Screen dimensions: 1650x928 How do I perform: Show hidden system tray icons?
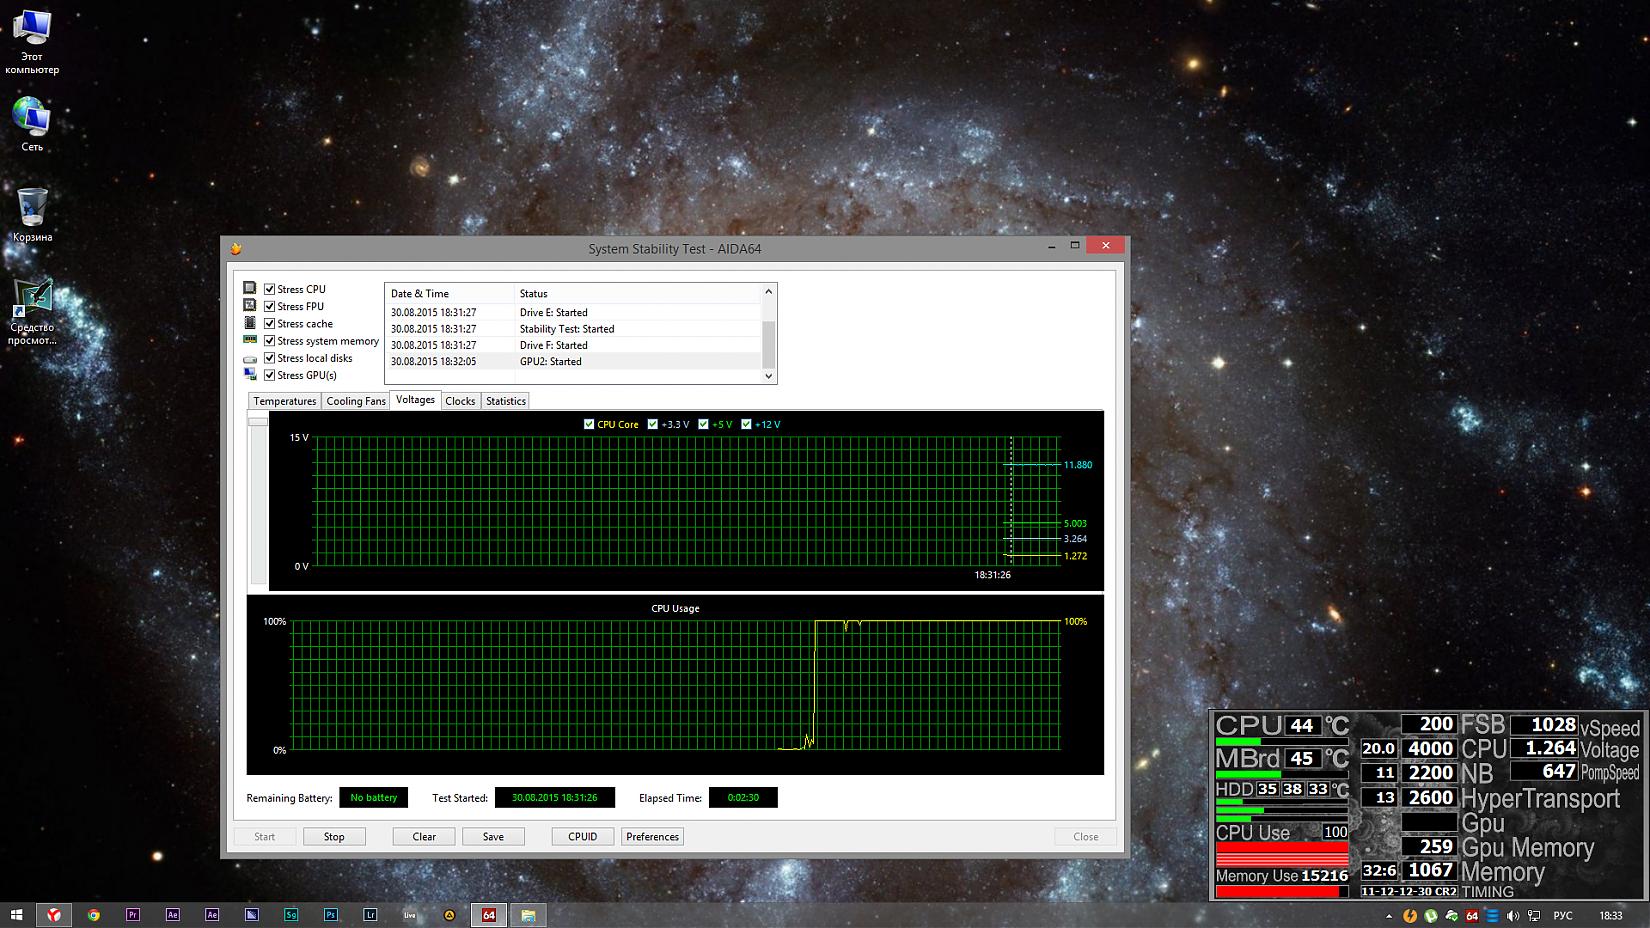coord(1389,916)
